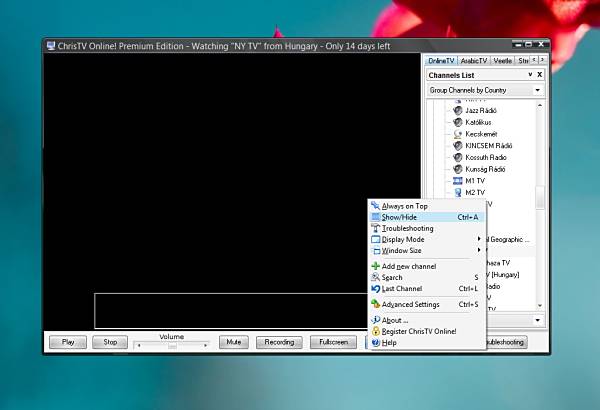This screenshot has width=600, height=410.
Task: Click the ChrisTV app icon in title bar
Action: pos(51,46)
